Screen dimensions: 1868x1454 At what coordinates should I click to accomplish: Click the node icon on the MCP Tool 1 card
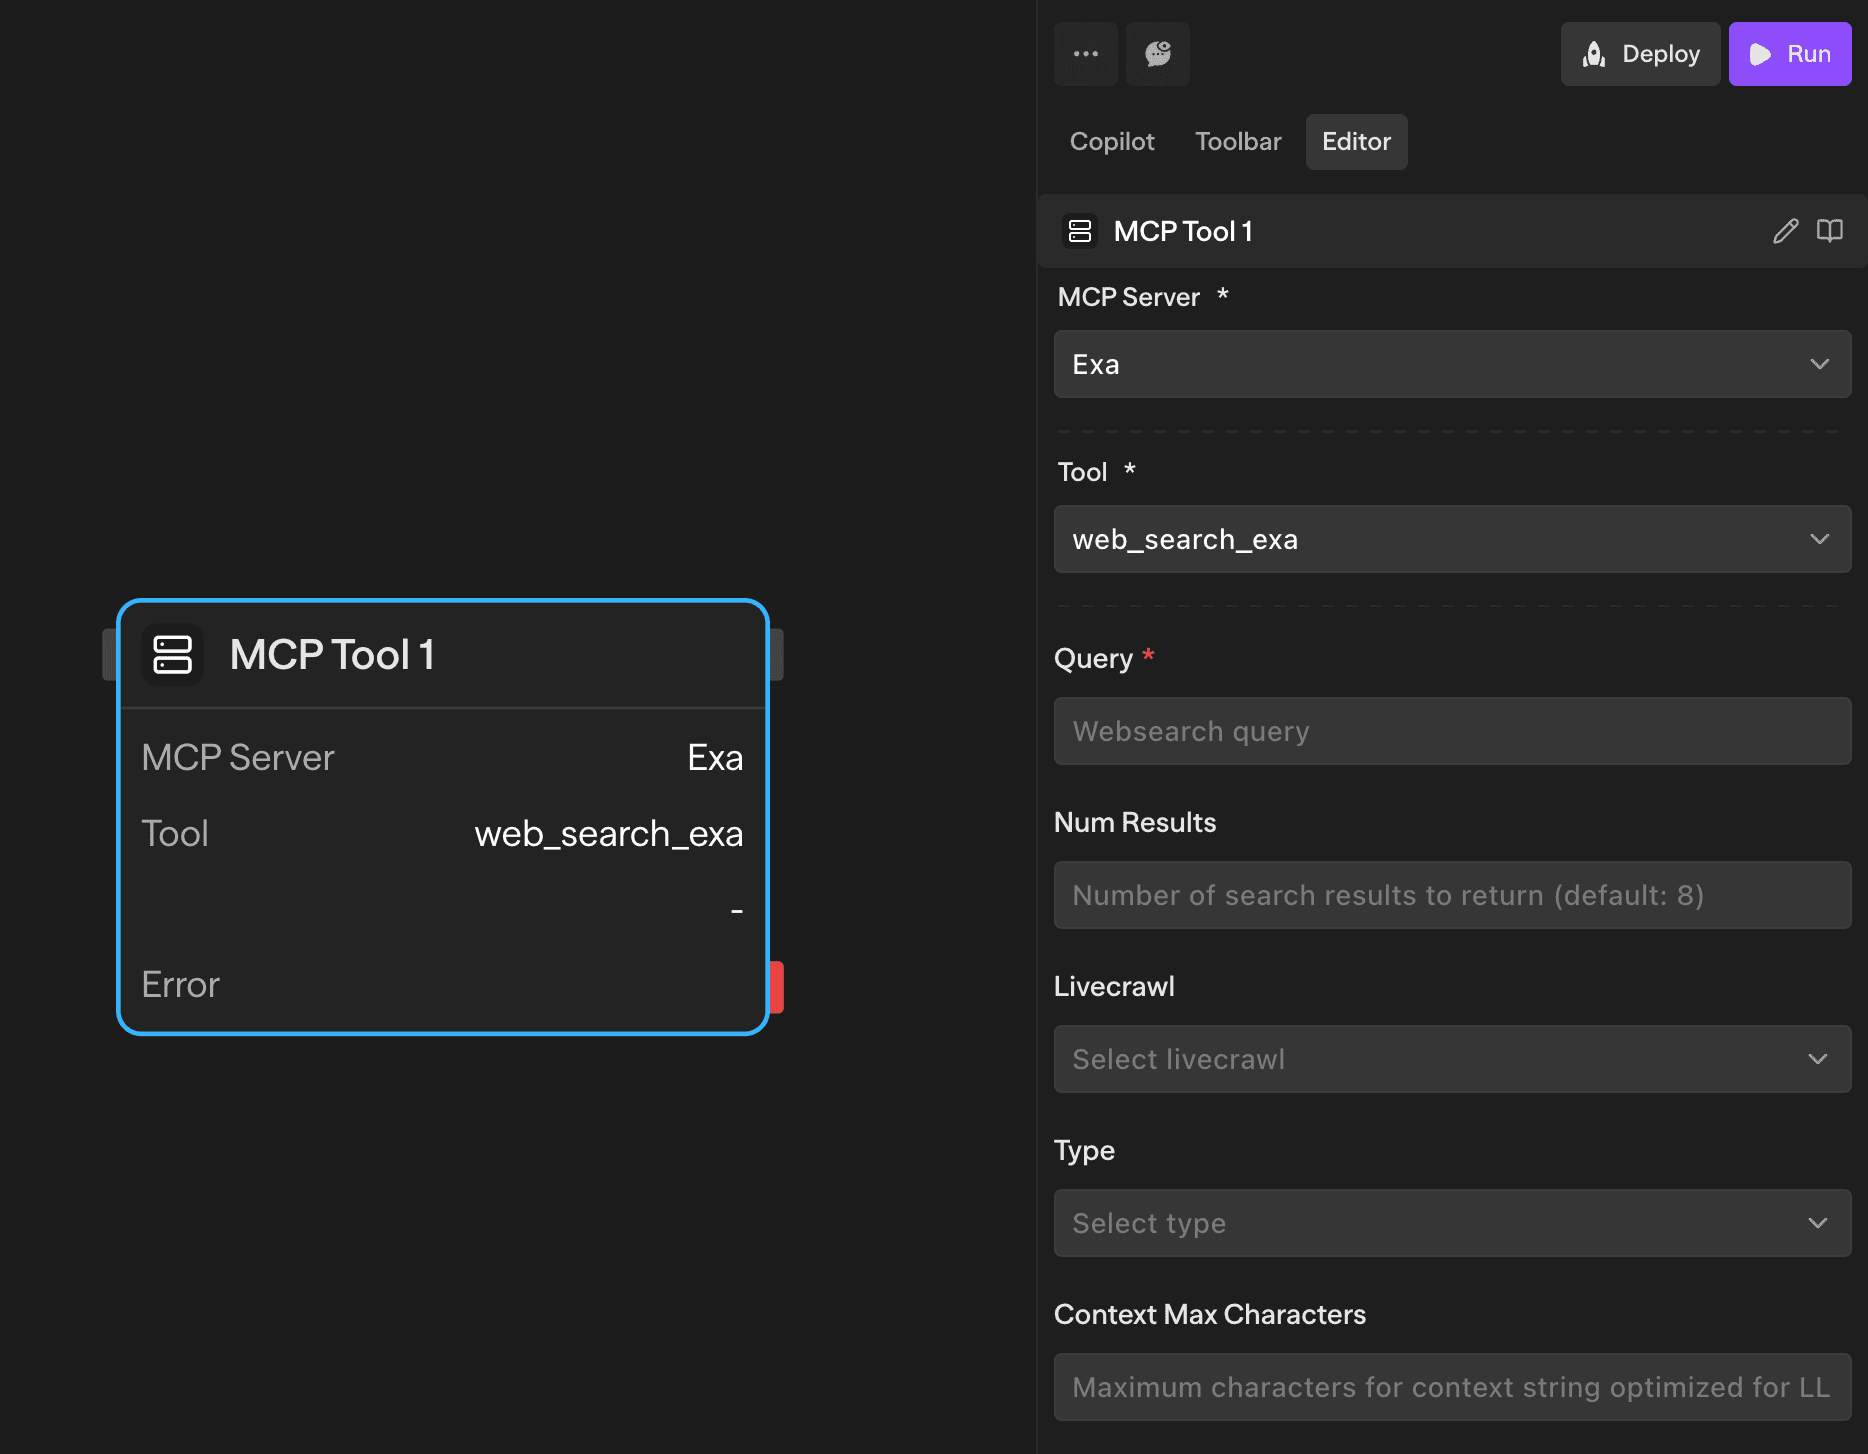pos(172,655)
